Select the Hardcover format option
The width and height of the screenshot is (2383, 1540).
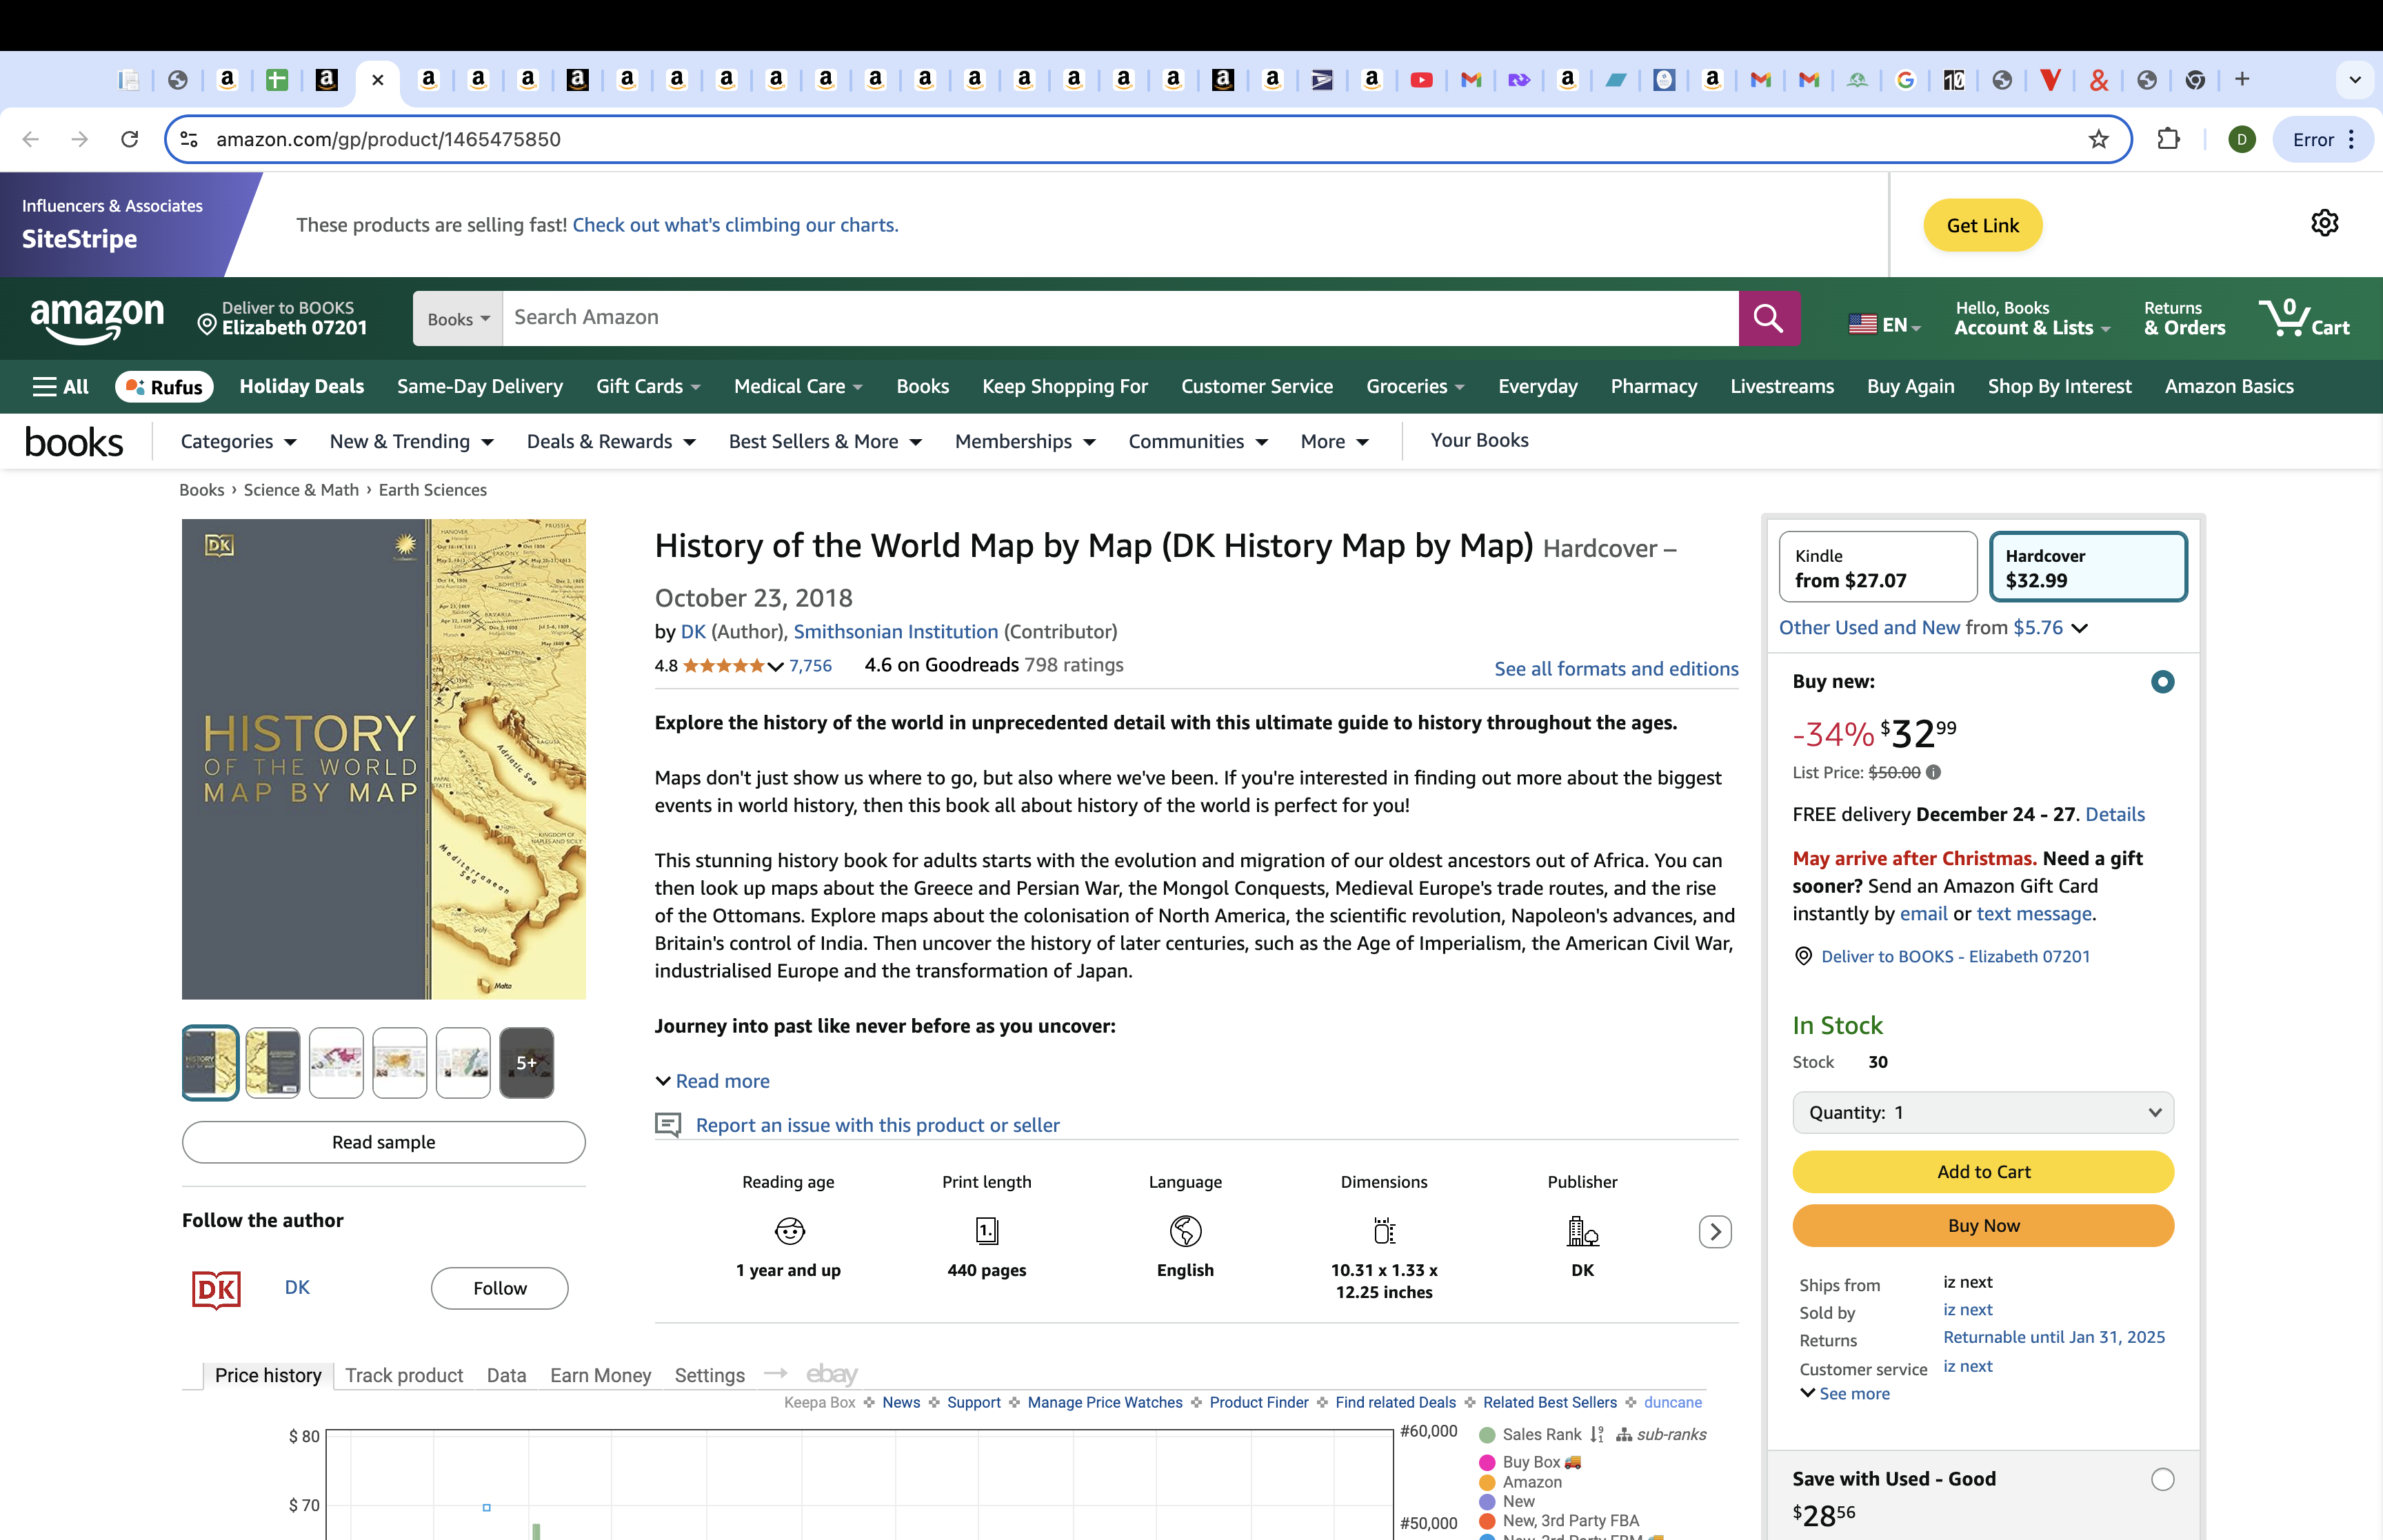2088,567
